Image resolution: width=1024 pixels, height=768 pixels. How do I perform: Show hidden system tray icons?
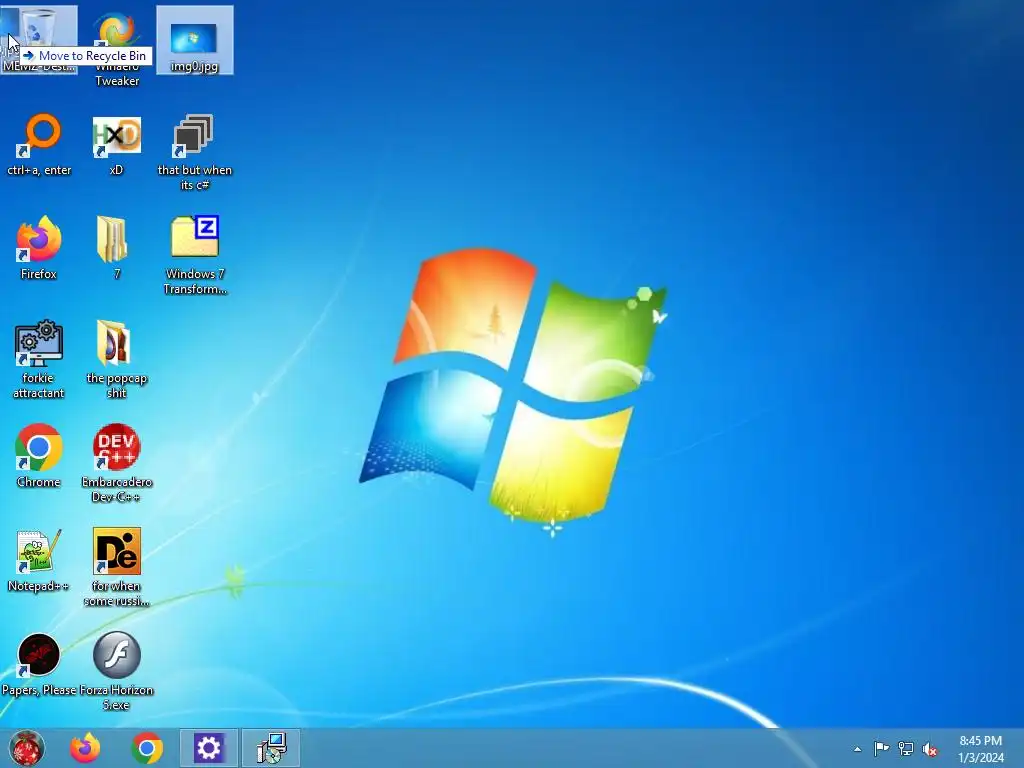point(857,749)
